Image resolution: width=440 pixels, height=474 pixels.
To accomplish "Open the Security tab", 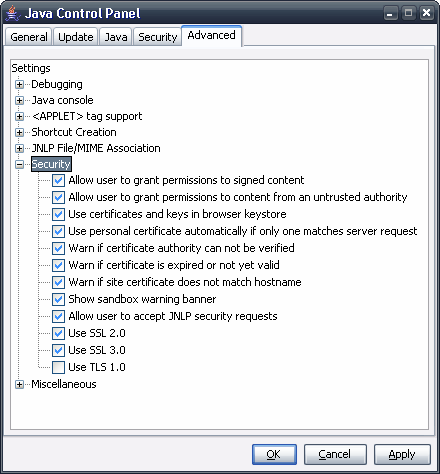I will [157, 37].
